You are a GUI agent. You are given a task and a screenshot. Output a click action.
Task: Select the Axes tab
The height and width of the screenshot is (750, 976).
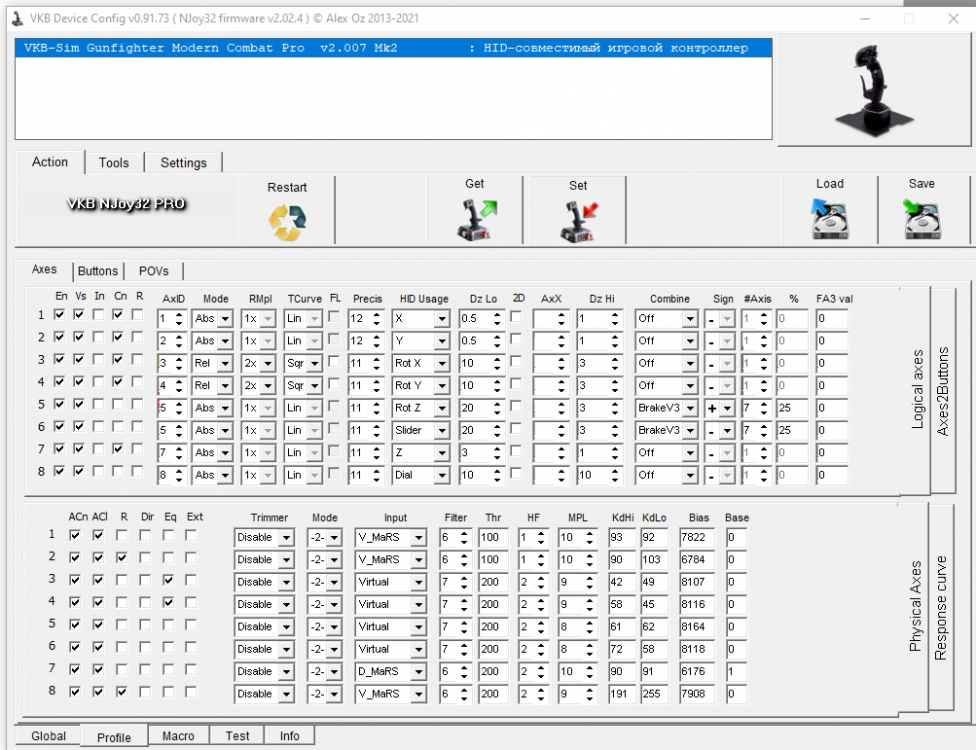point(44,269)
